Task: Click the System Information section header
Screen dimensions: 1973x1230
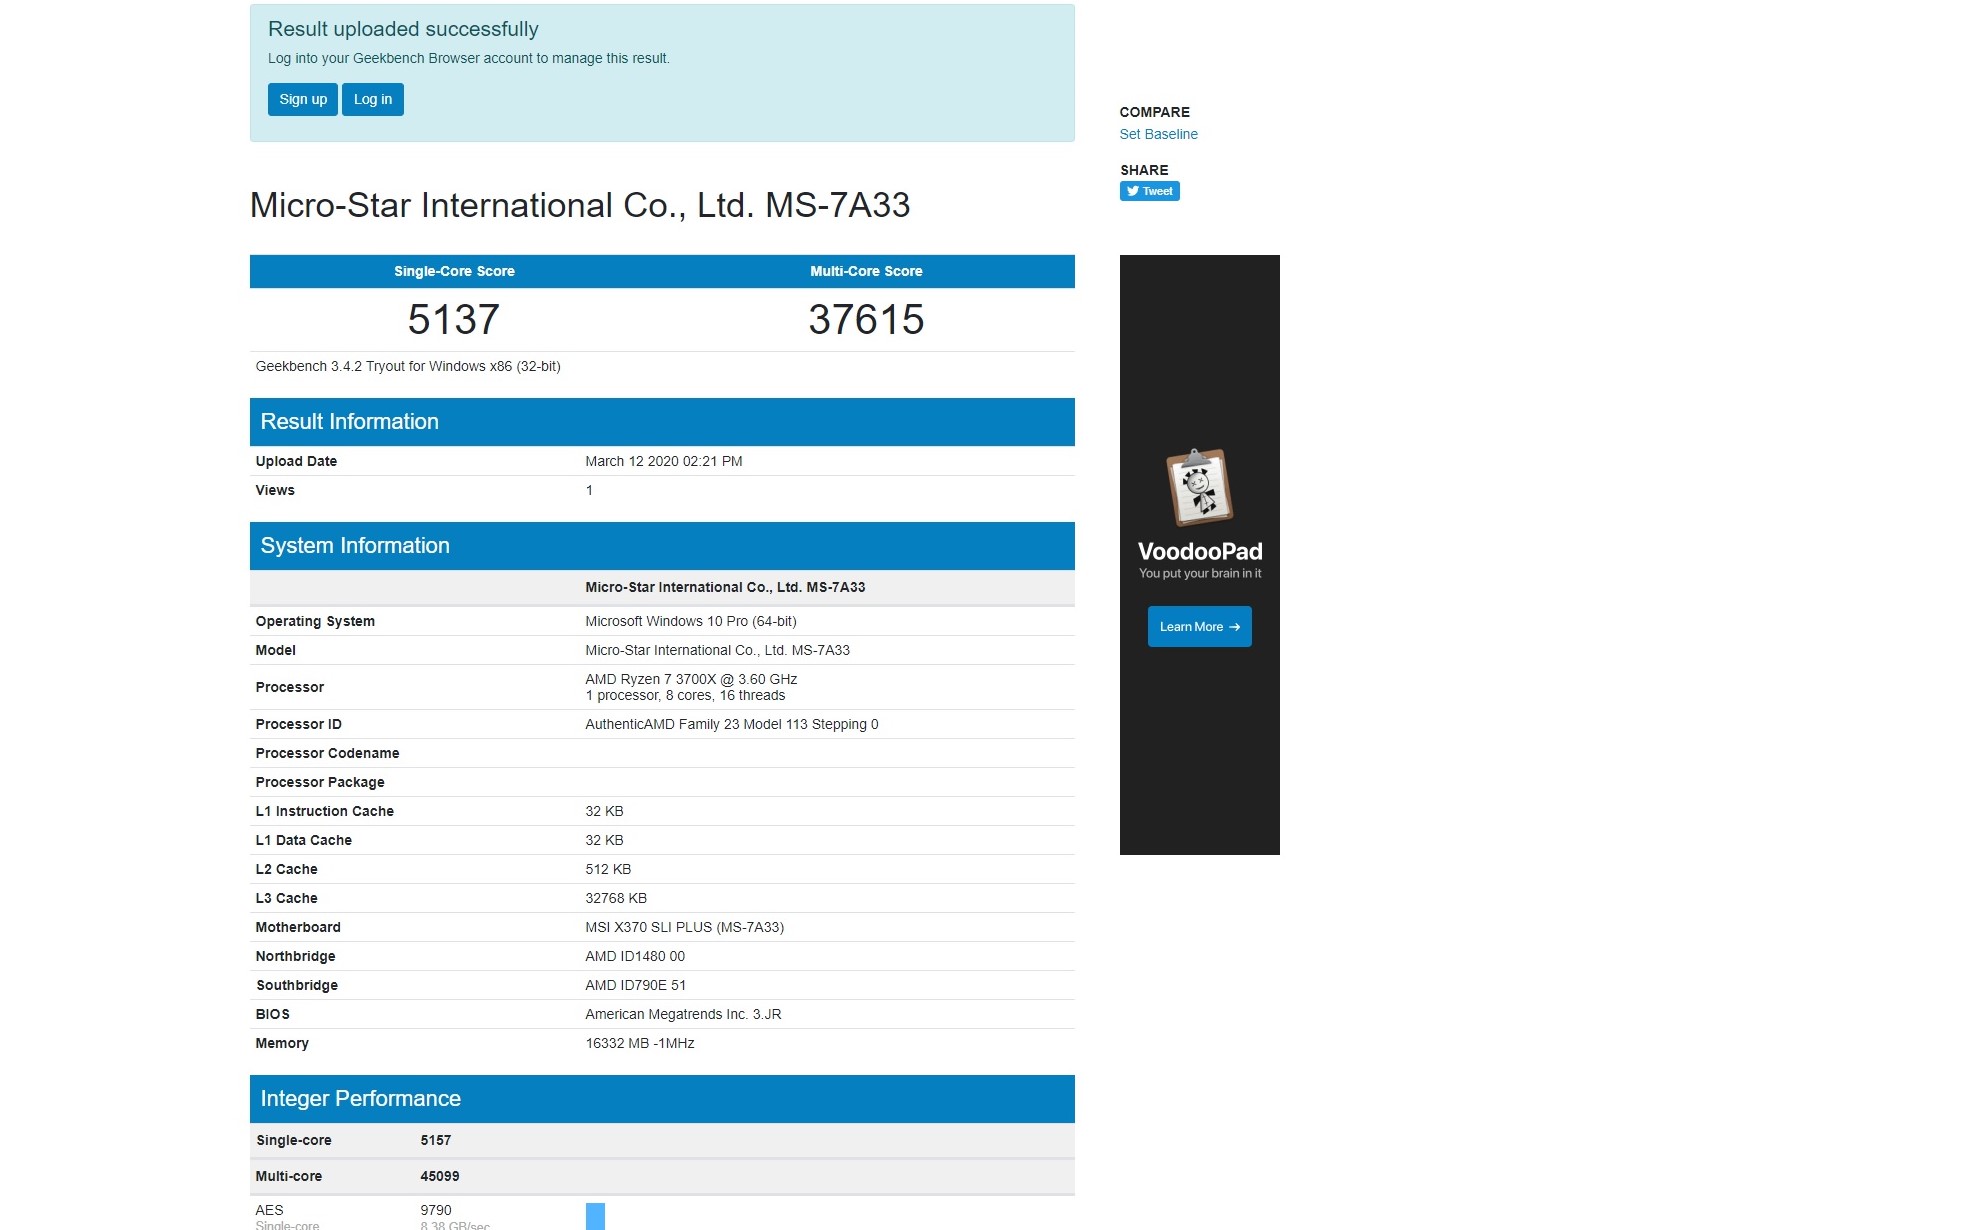Action: [662, 546]
